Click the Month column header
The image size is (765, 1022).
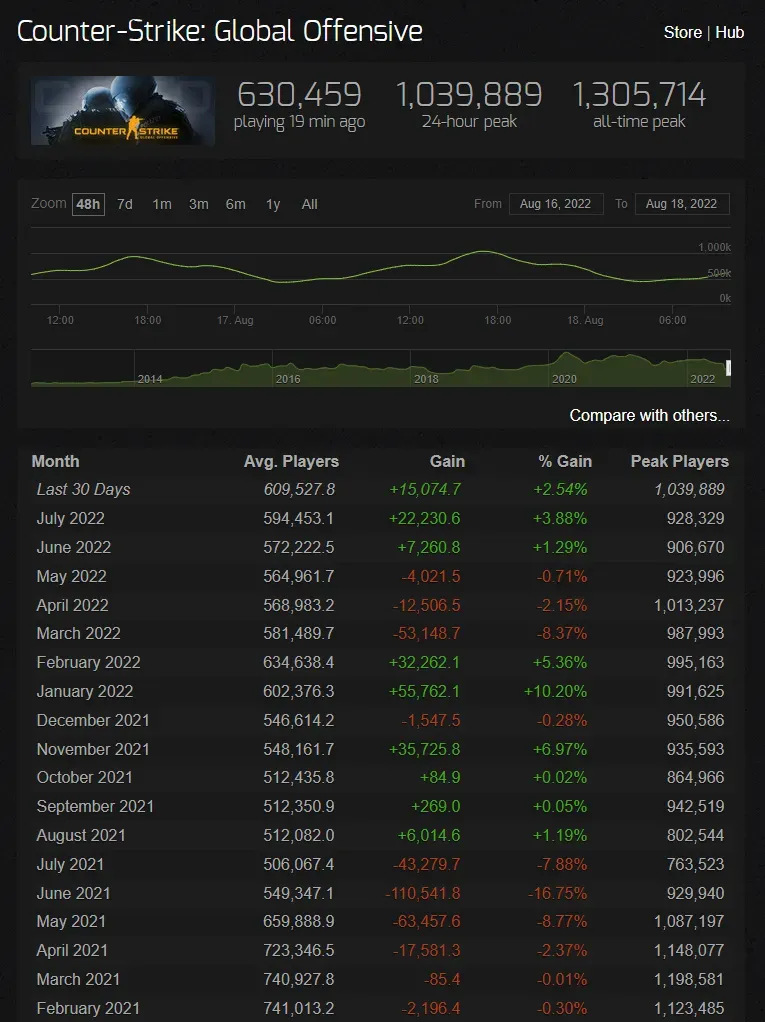tap(55, 461)
